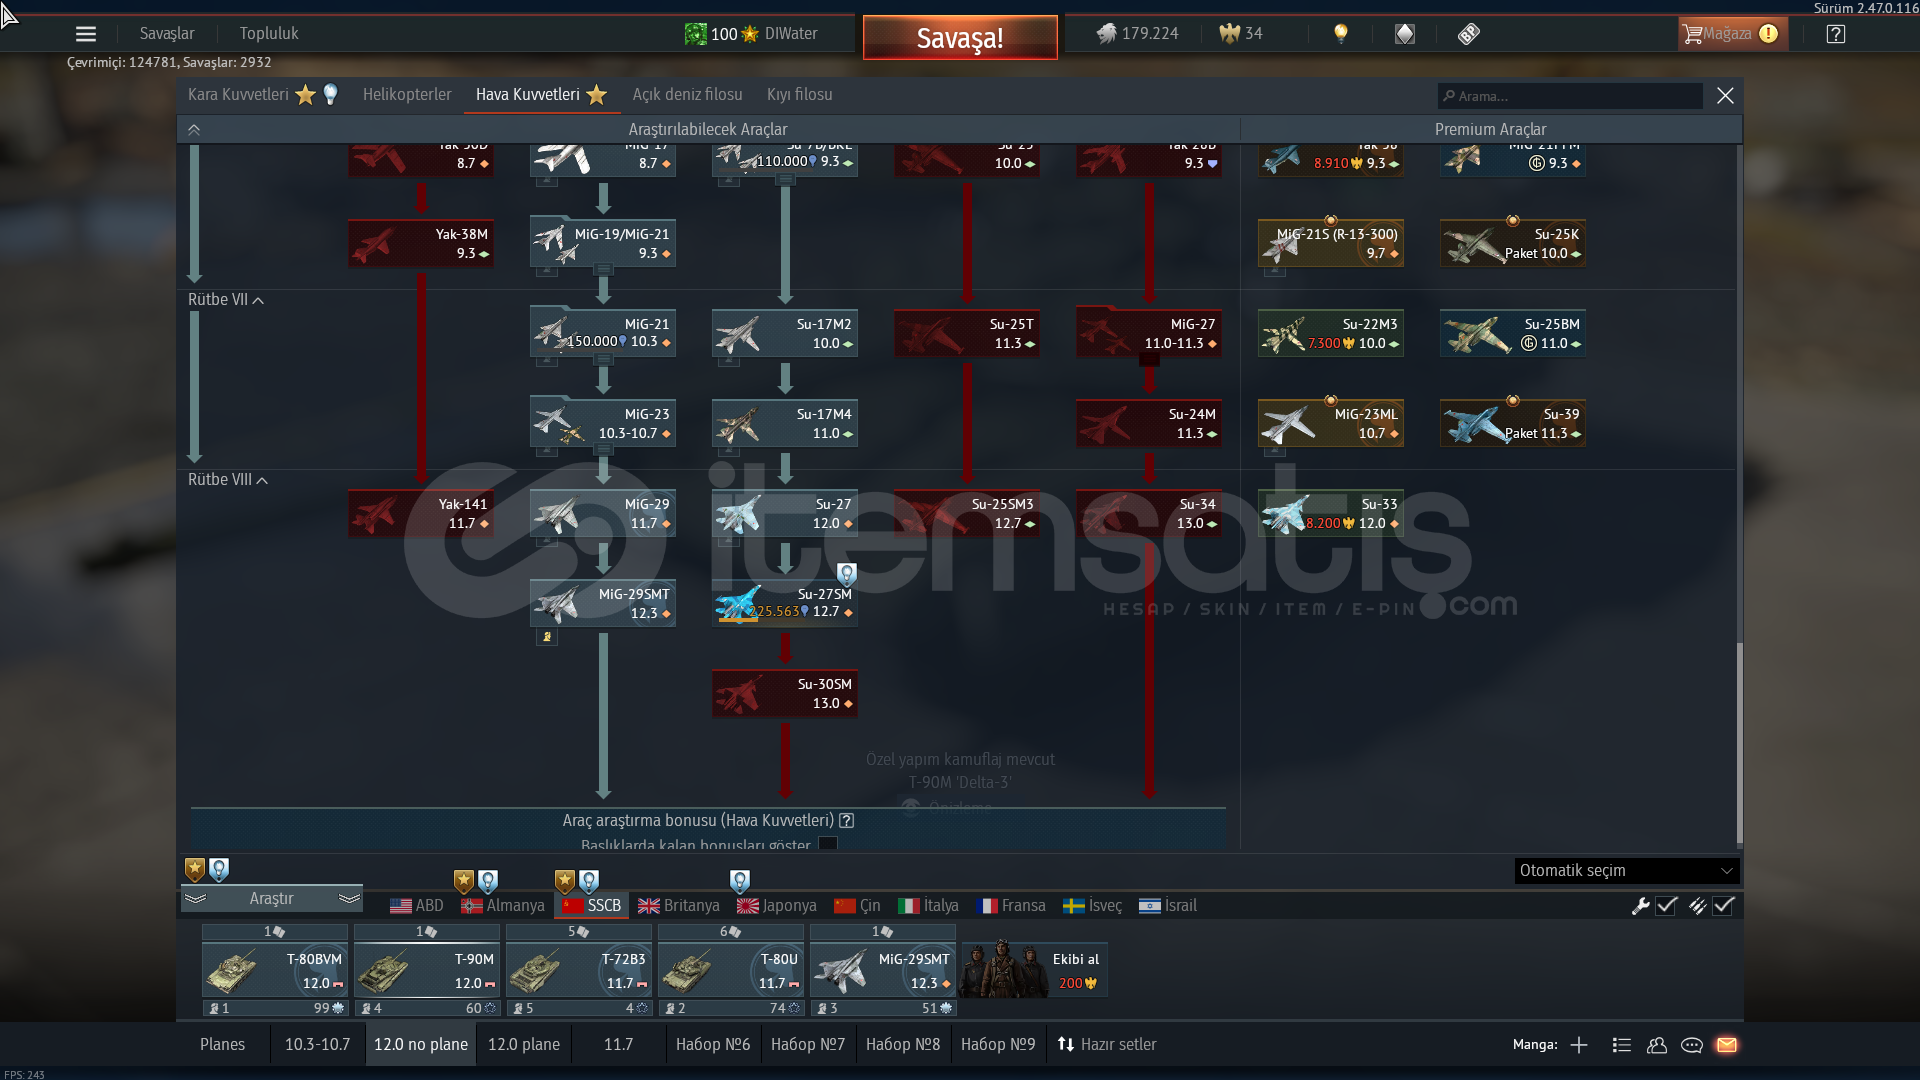This screenshot has width=1920, height=1080.
Task: Click the lightbulb badge above Japonya
Action: point(740,881)
